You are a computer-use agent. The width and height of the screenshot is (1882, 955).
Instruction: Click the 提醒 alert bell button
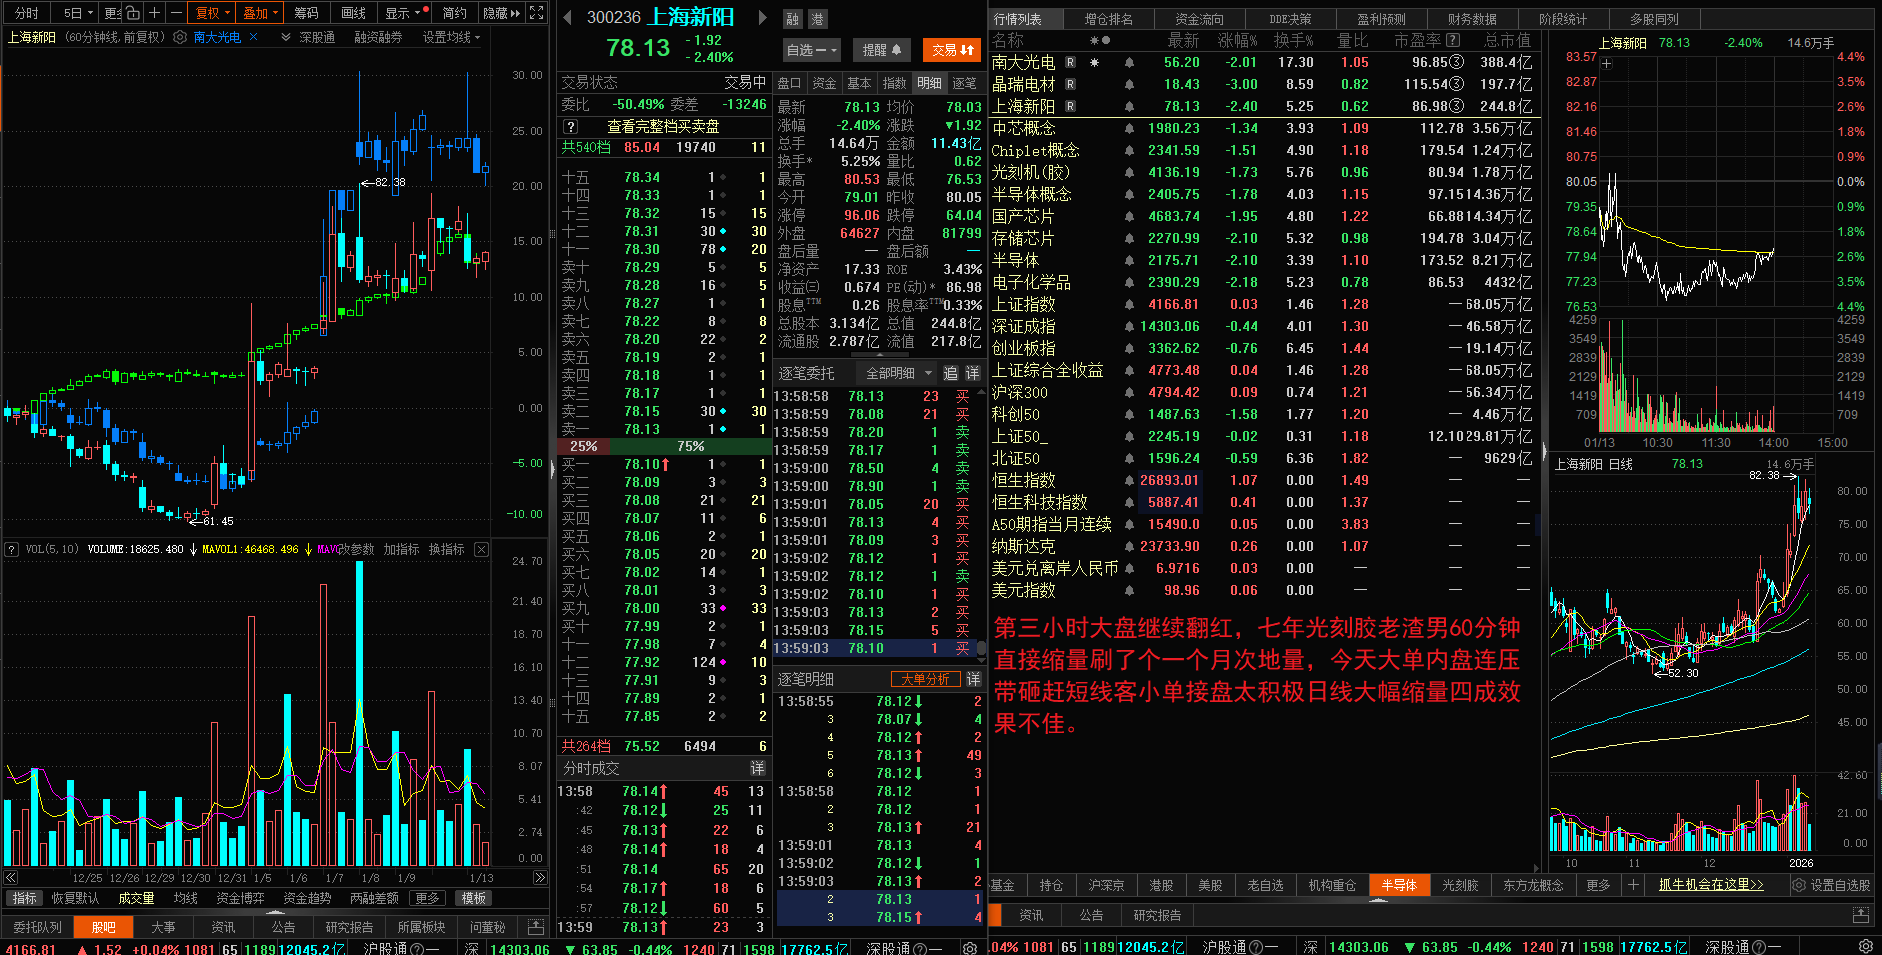click(x=882, y=49)
